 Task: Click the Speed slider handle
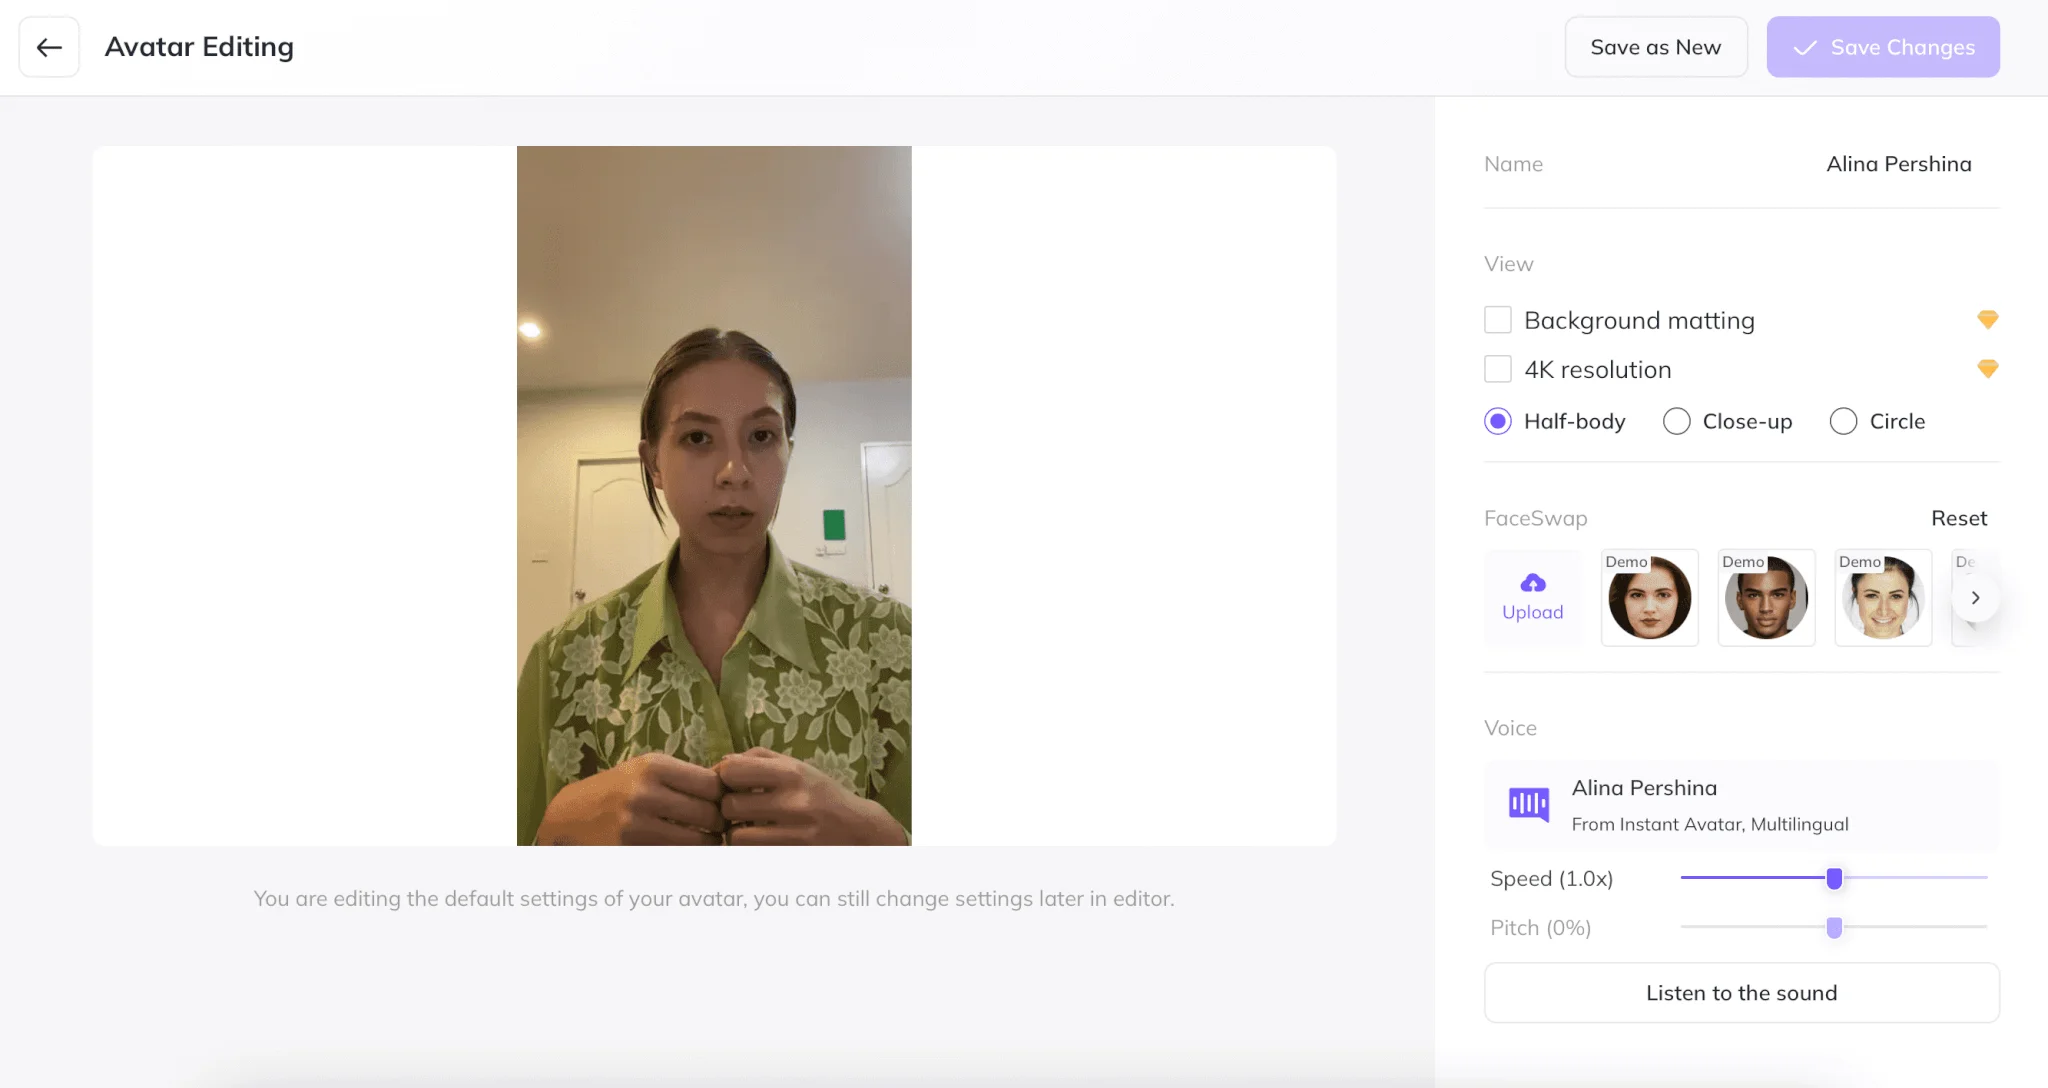pos(1834,878)
